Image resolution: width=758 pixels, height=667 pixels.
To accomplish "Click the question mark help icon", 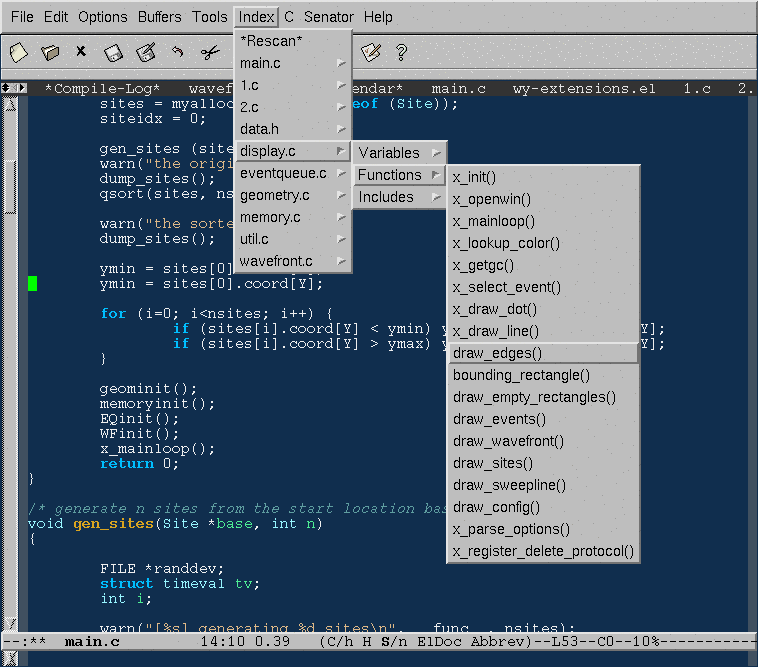I will pos(402,52).
